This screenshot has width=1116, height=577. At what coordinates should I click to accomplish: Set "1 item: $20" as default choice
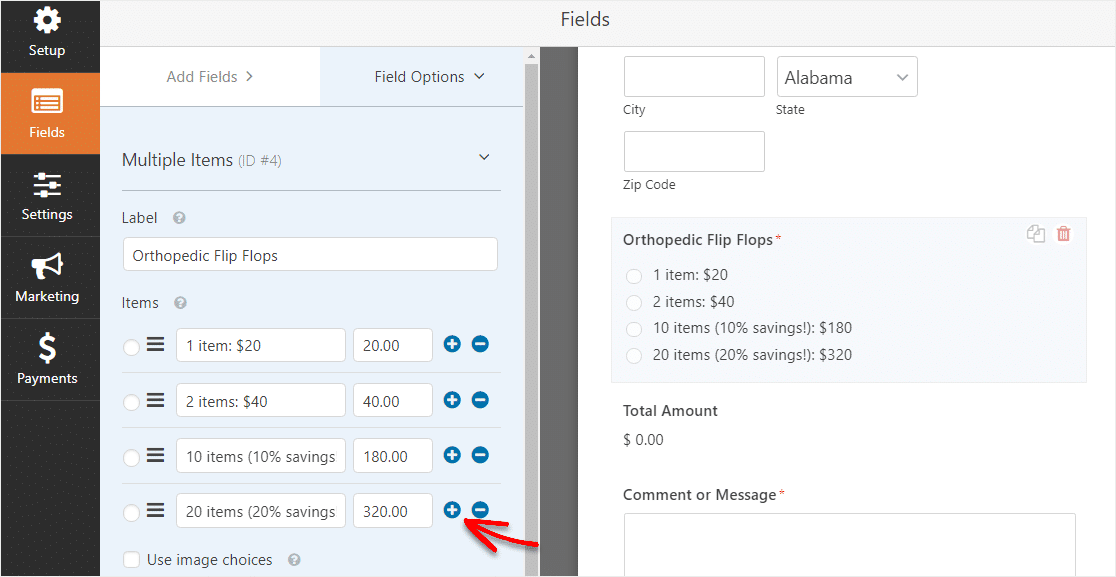pyautogui.click(x=131, y=348)
